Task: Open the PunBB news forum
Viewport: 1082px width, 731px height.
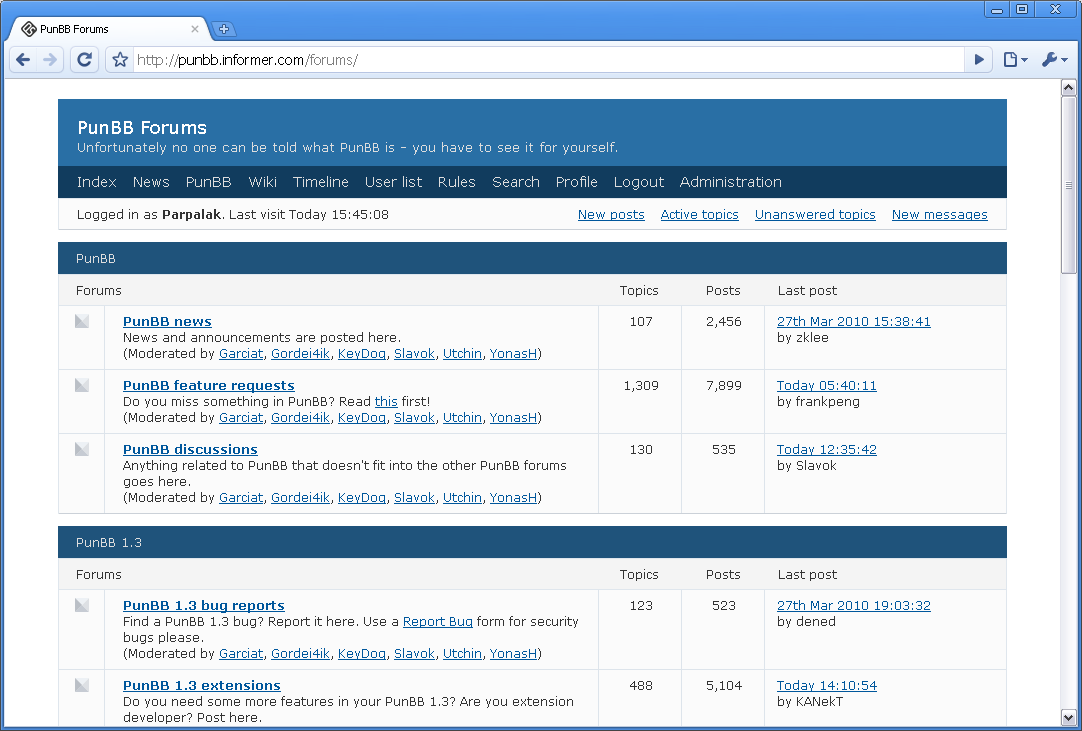Action: point(167,322)
